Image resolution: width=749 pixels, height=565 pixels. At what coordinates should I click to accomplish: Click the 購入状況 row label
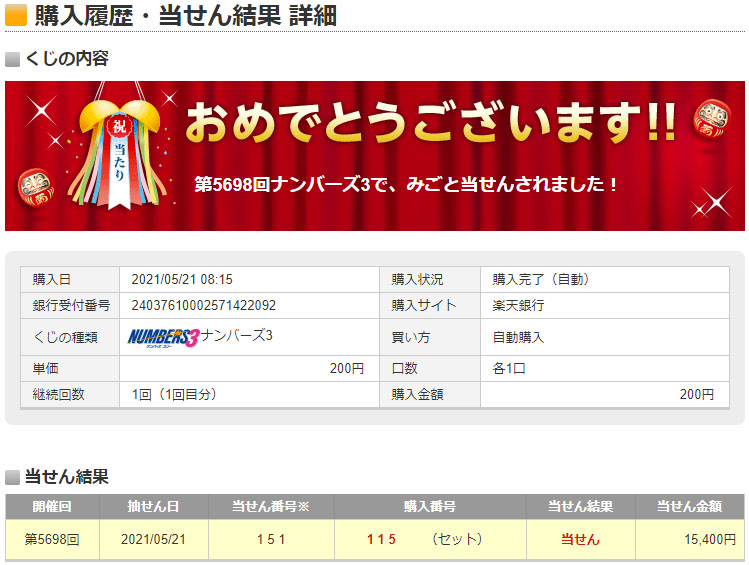[x=417, y=279]
